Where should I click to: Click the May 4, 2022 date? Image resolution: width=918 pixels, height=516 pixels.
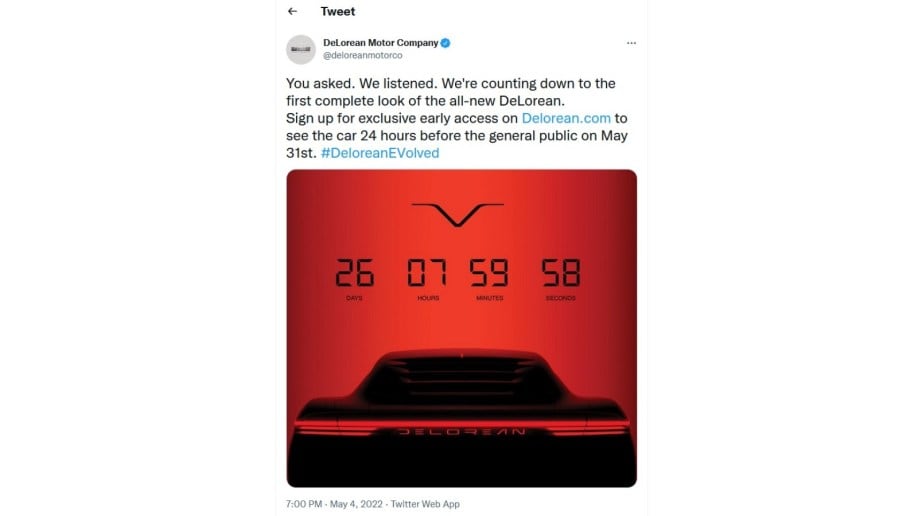click(x=356, y=504)
